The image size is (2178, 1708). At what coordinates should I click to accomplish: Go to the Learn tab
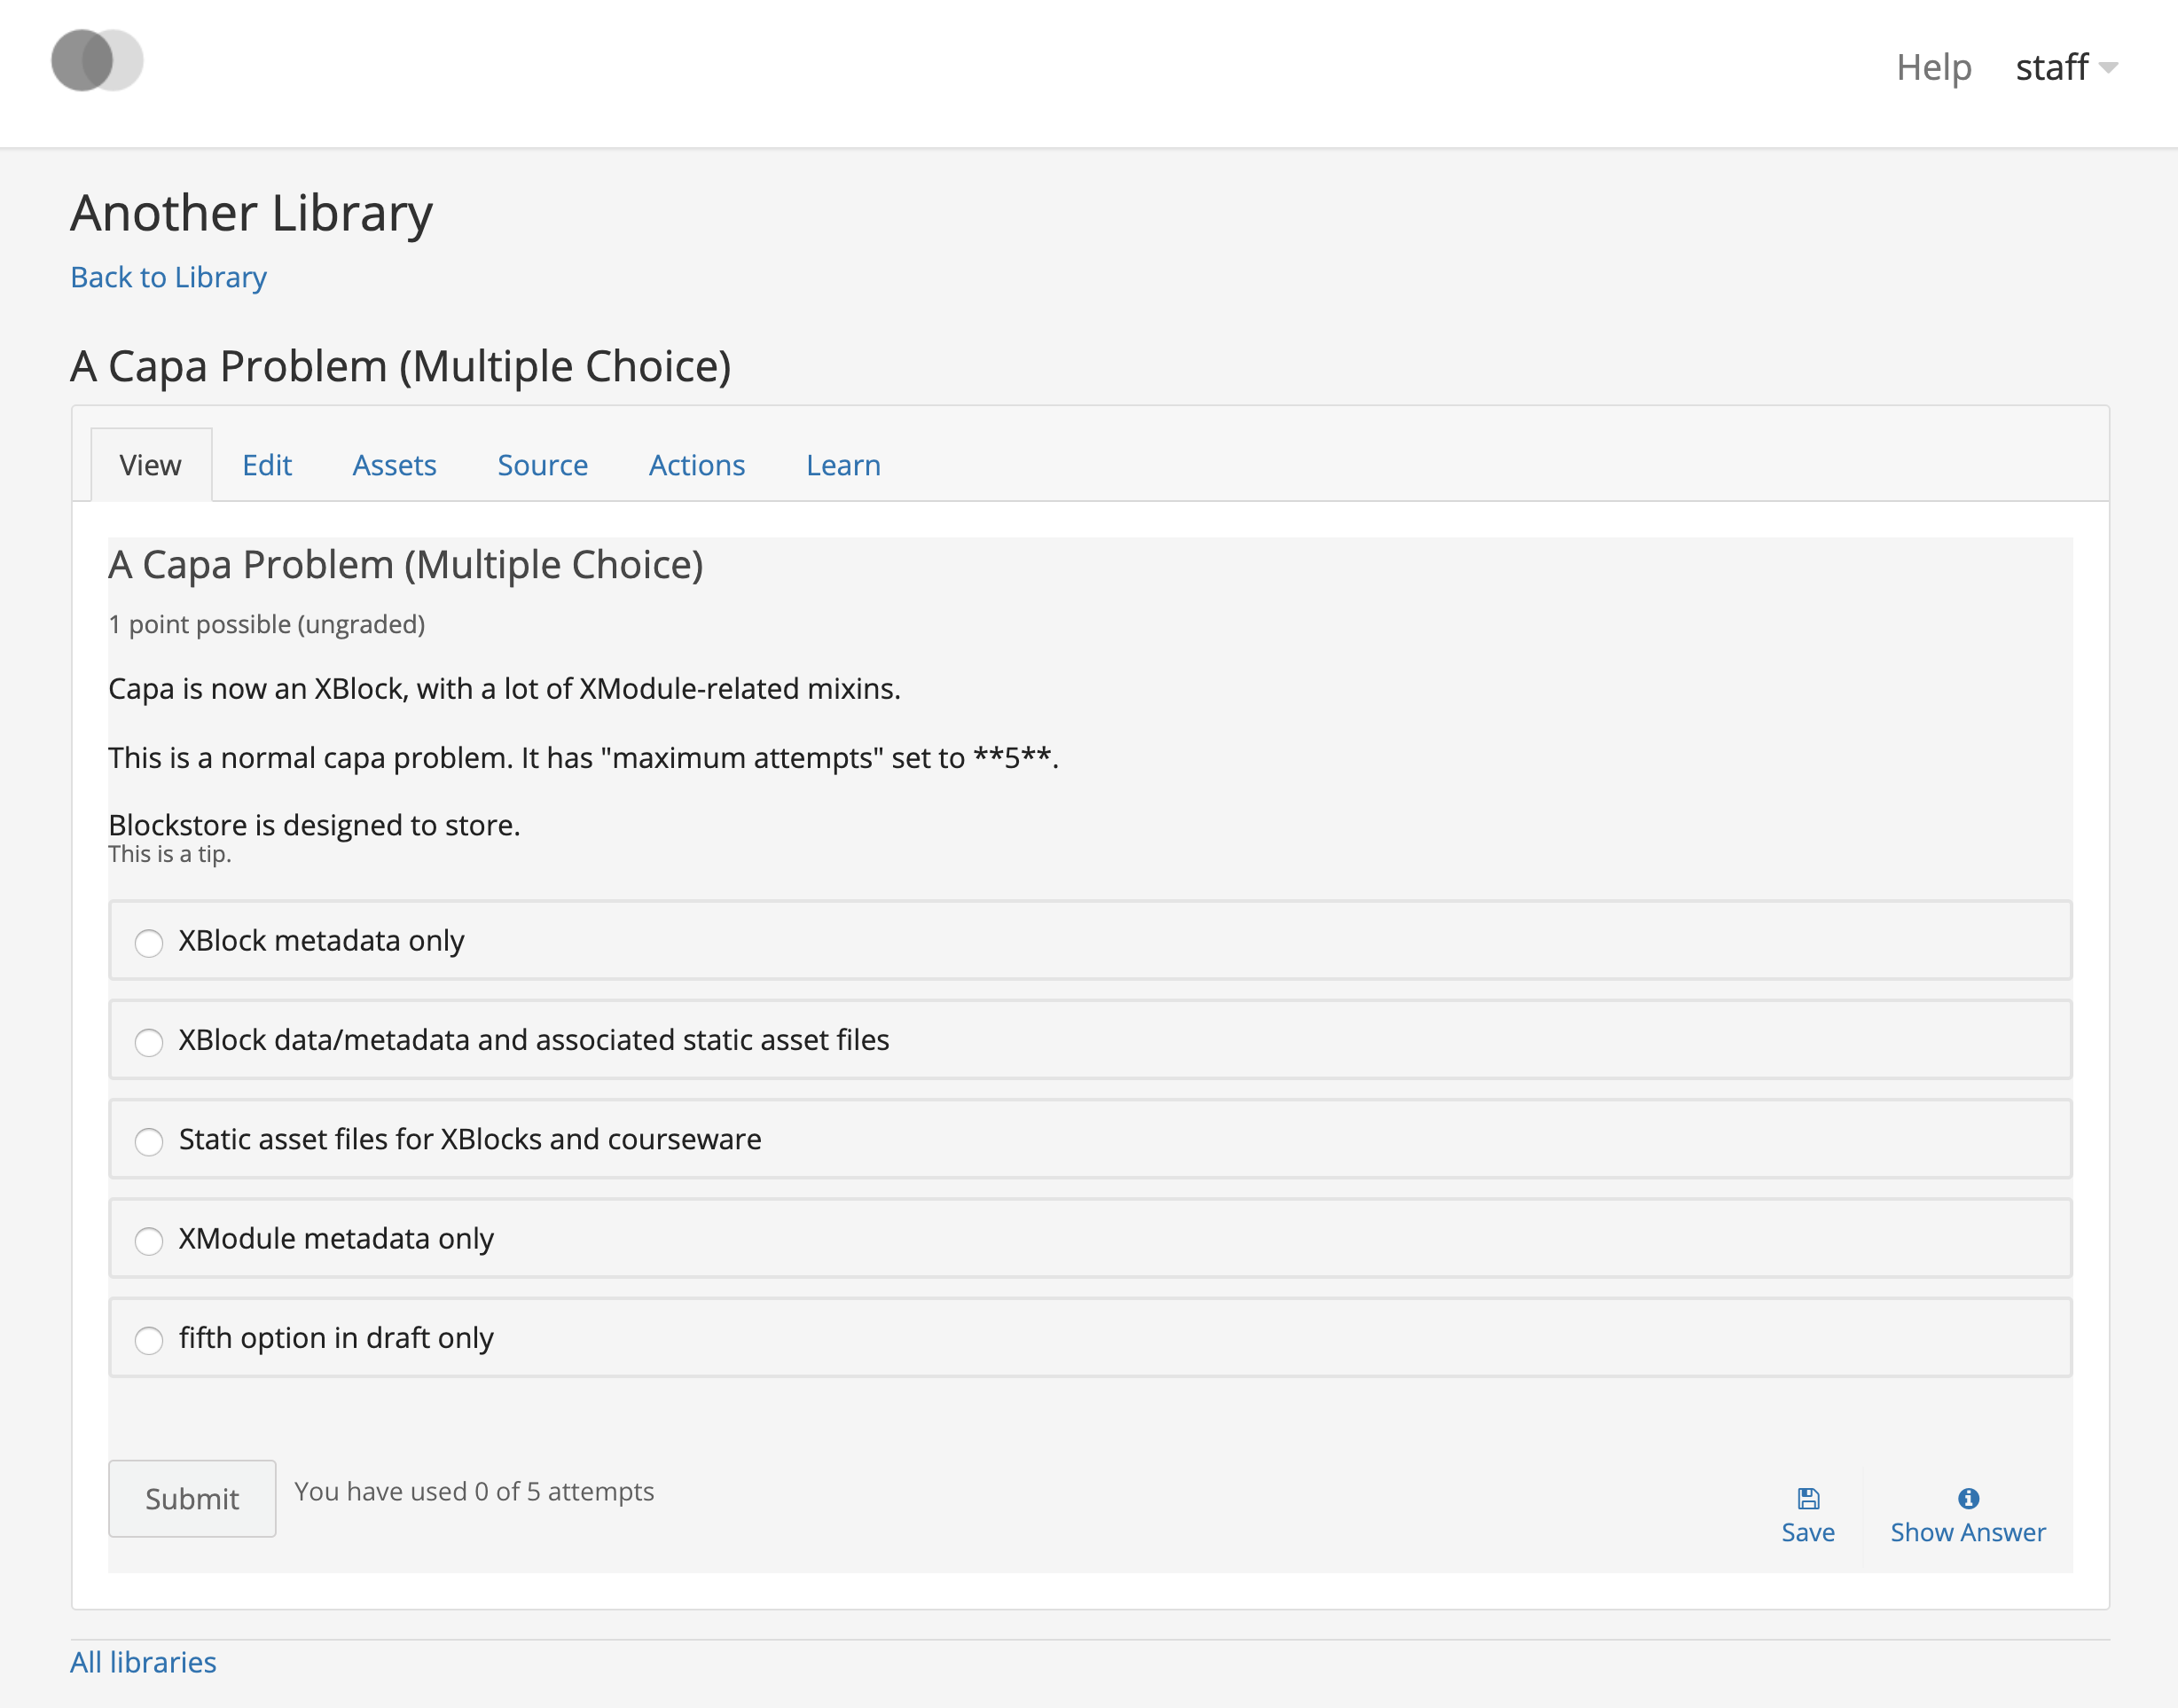pos(843,465)
